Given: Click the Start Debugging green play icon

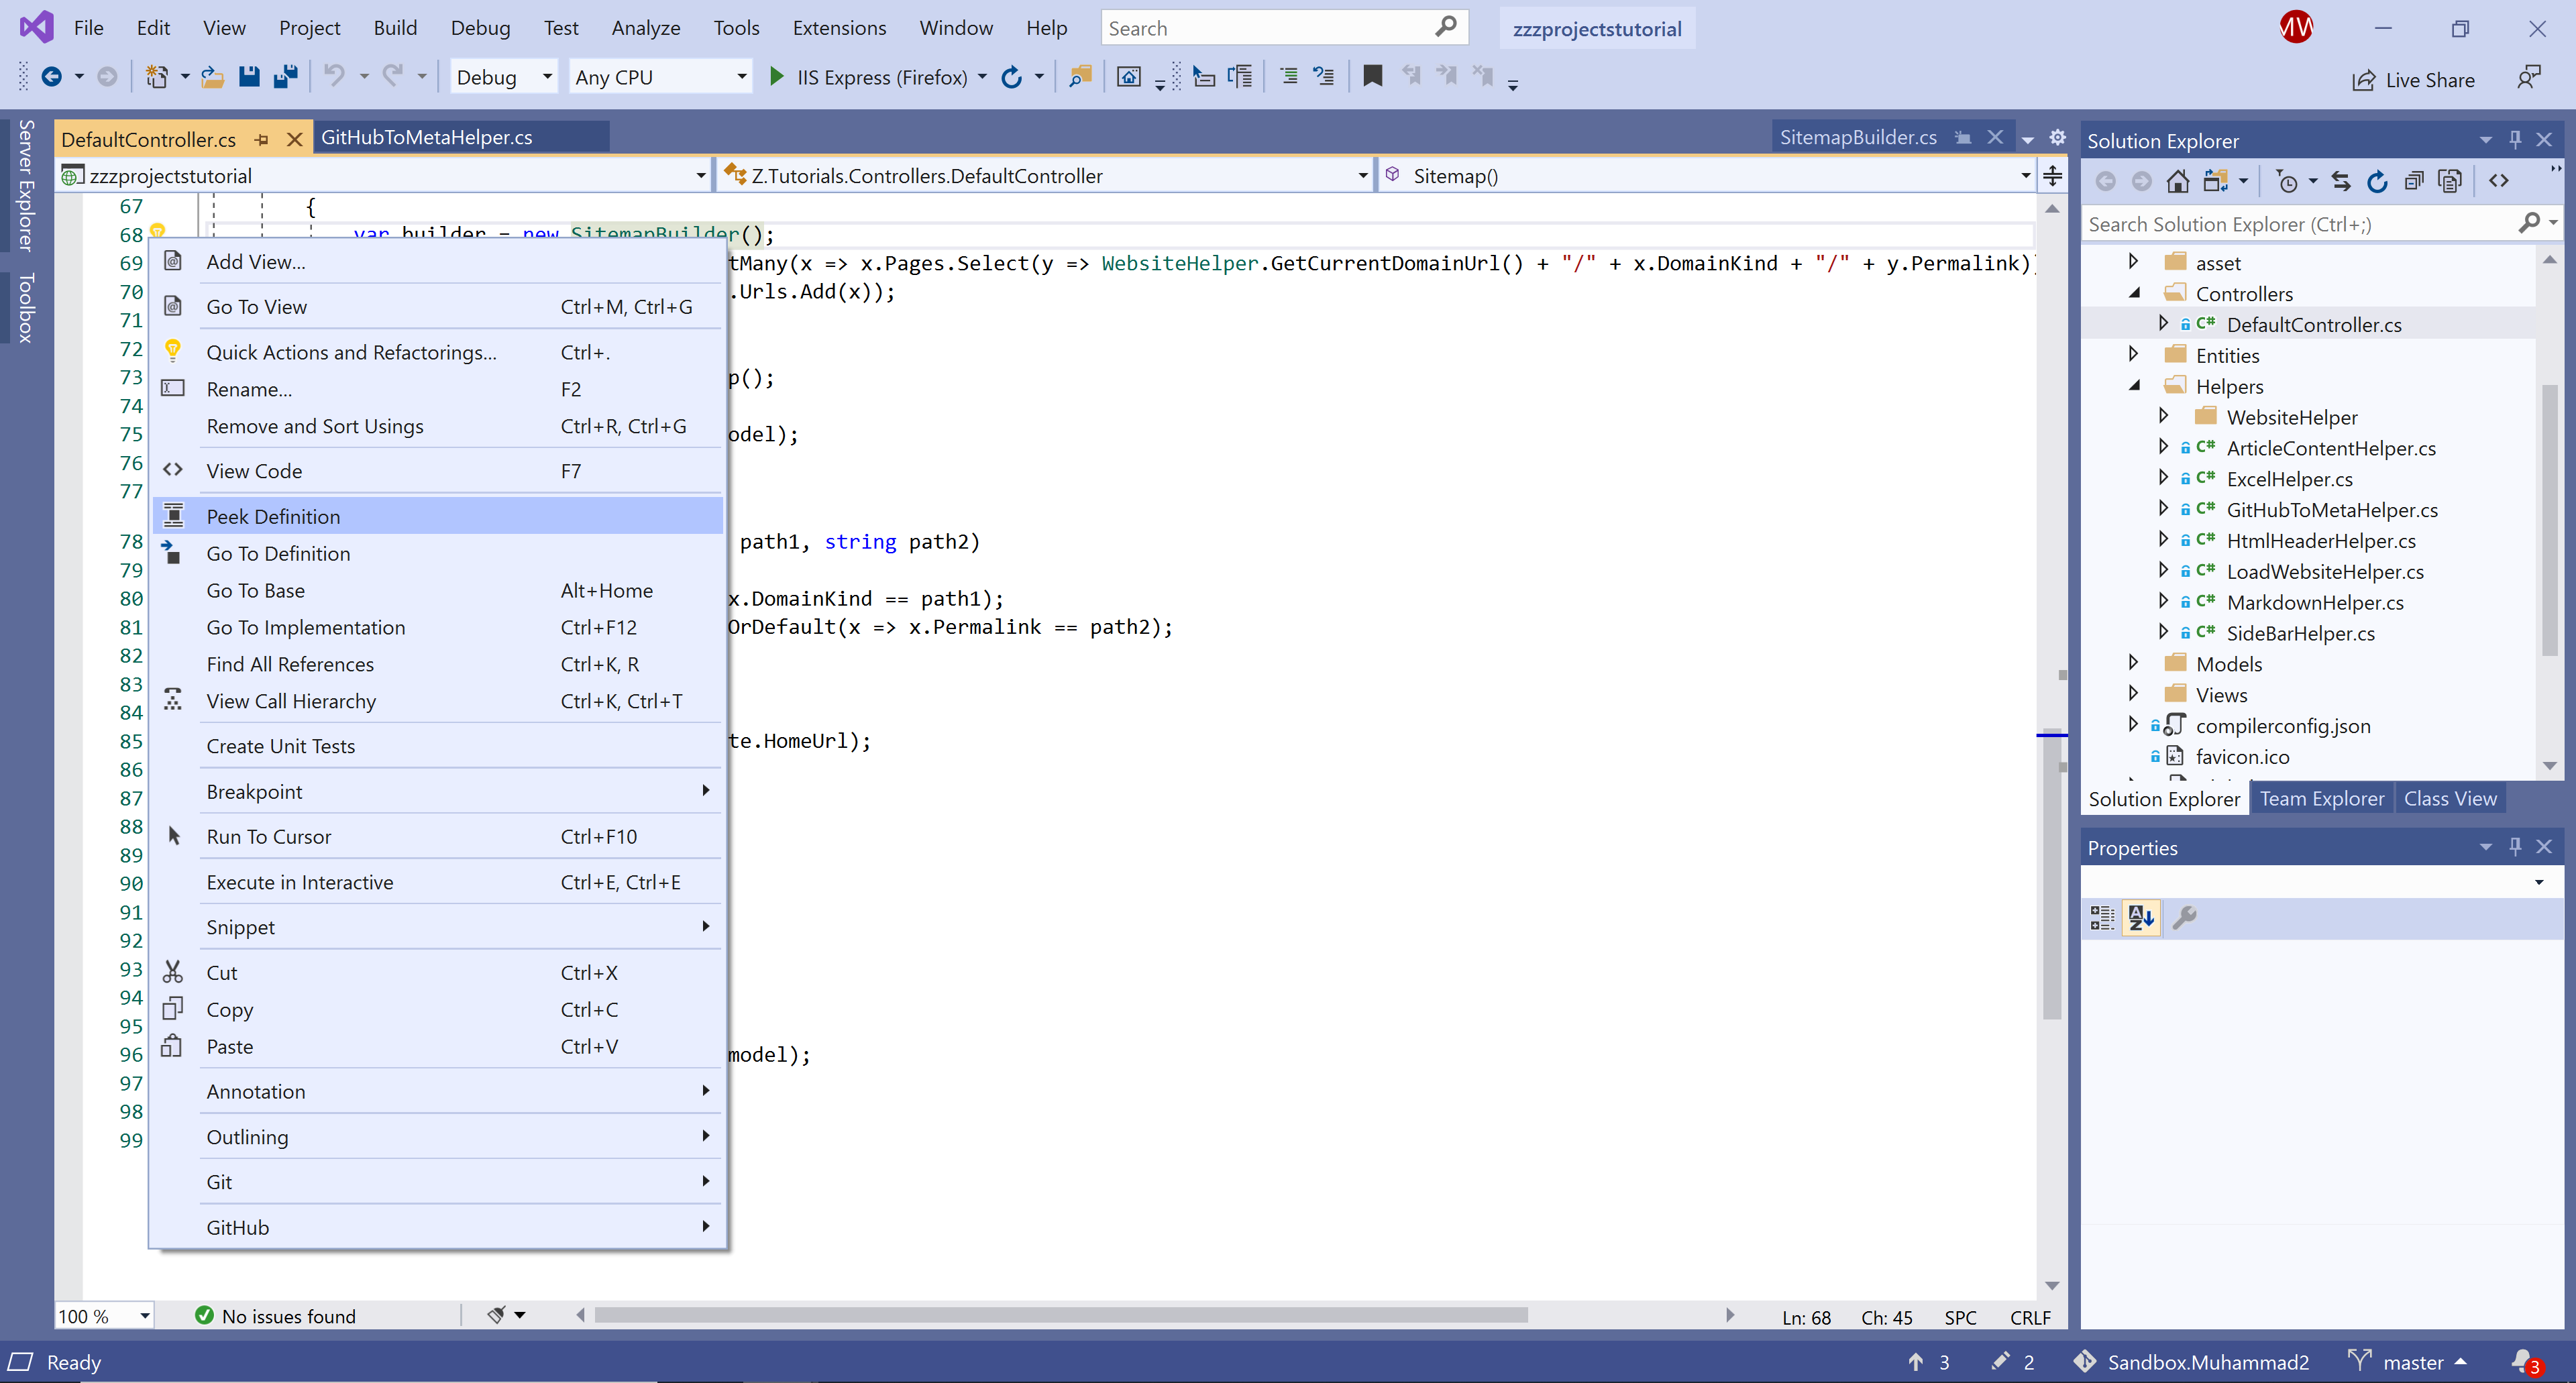Looking at the screenshot, I should click(x=776, y=77).
